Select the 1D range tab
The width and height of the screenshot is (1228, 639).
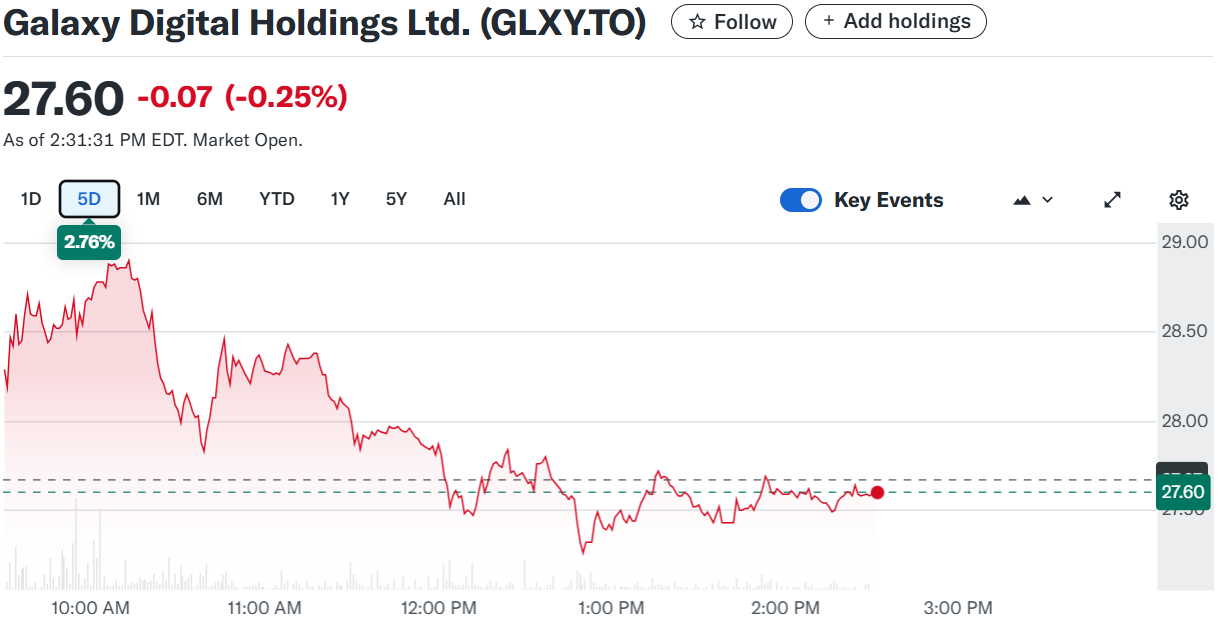click(x=31, y=199)
